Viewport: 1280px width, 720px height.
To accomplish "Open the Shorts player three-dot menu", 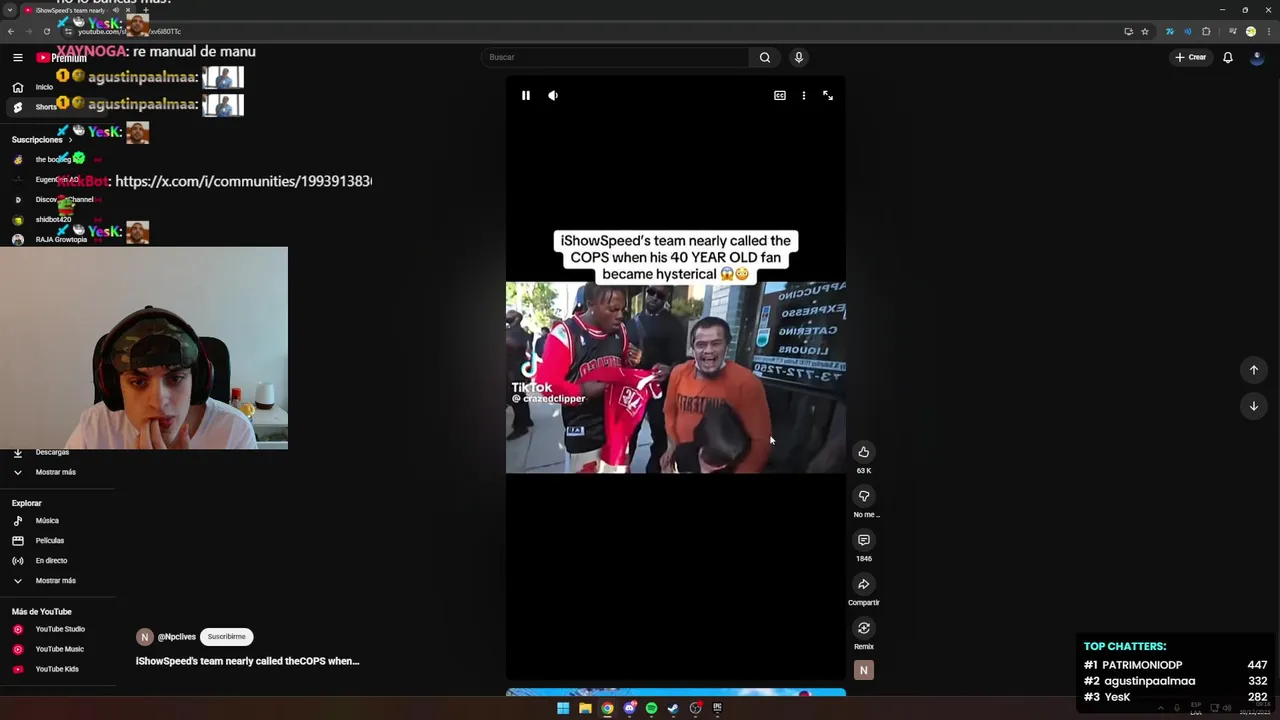I will pyautogui.click(x=804, y=96).
